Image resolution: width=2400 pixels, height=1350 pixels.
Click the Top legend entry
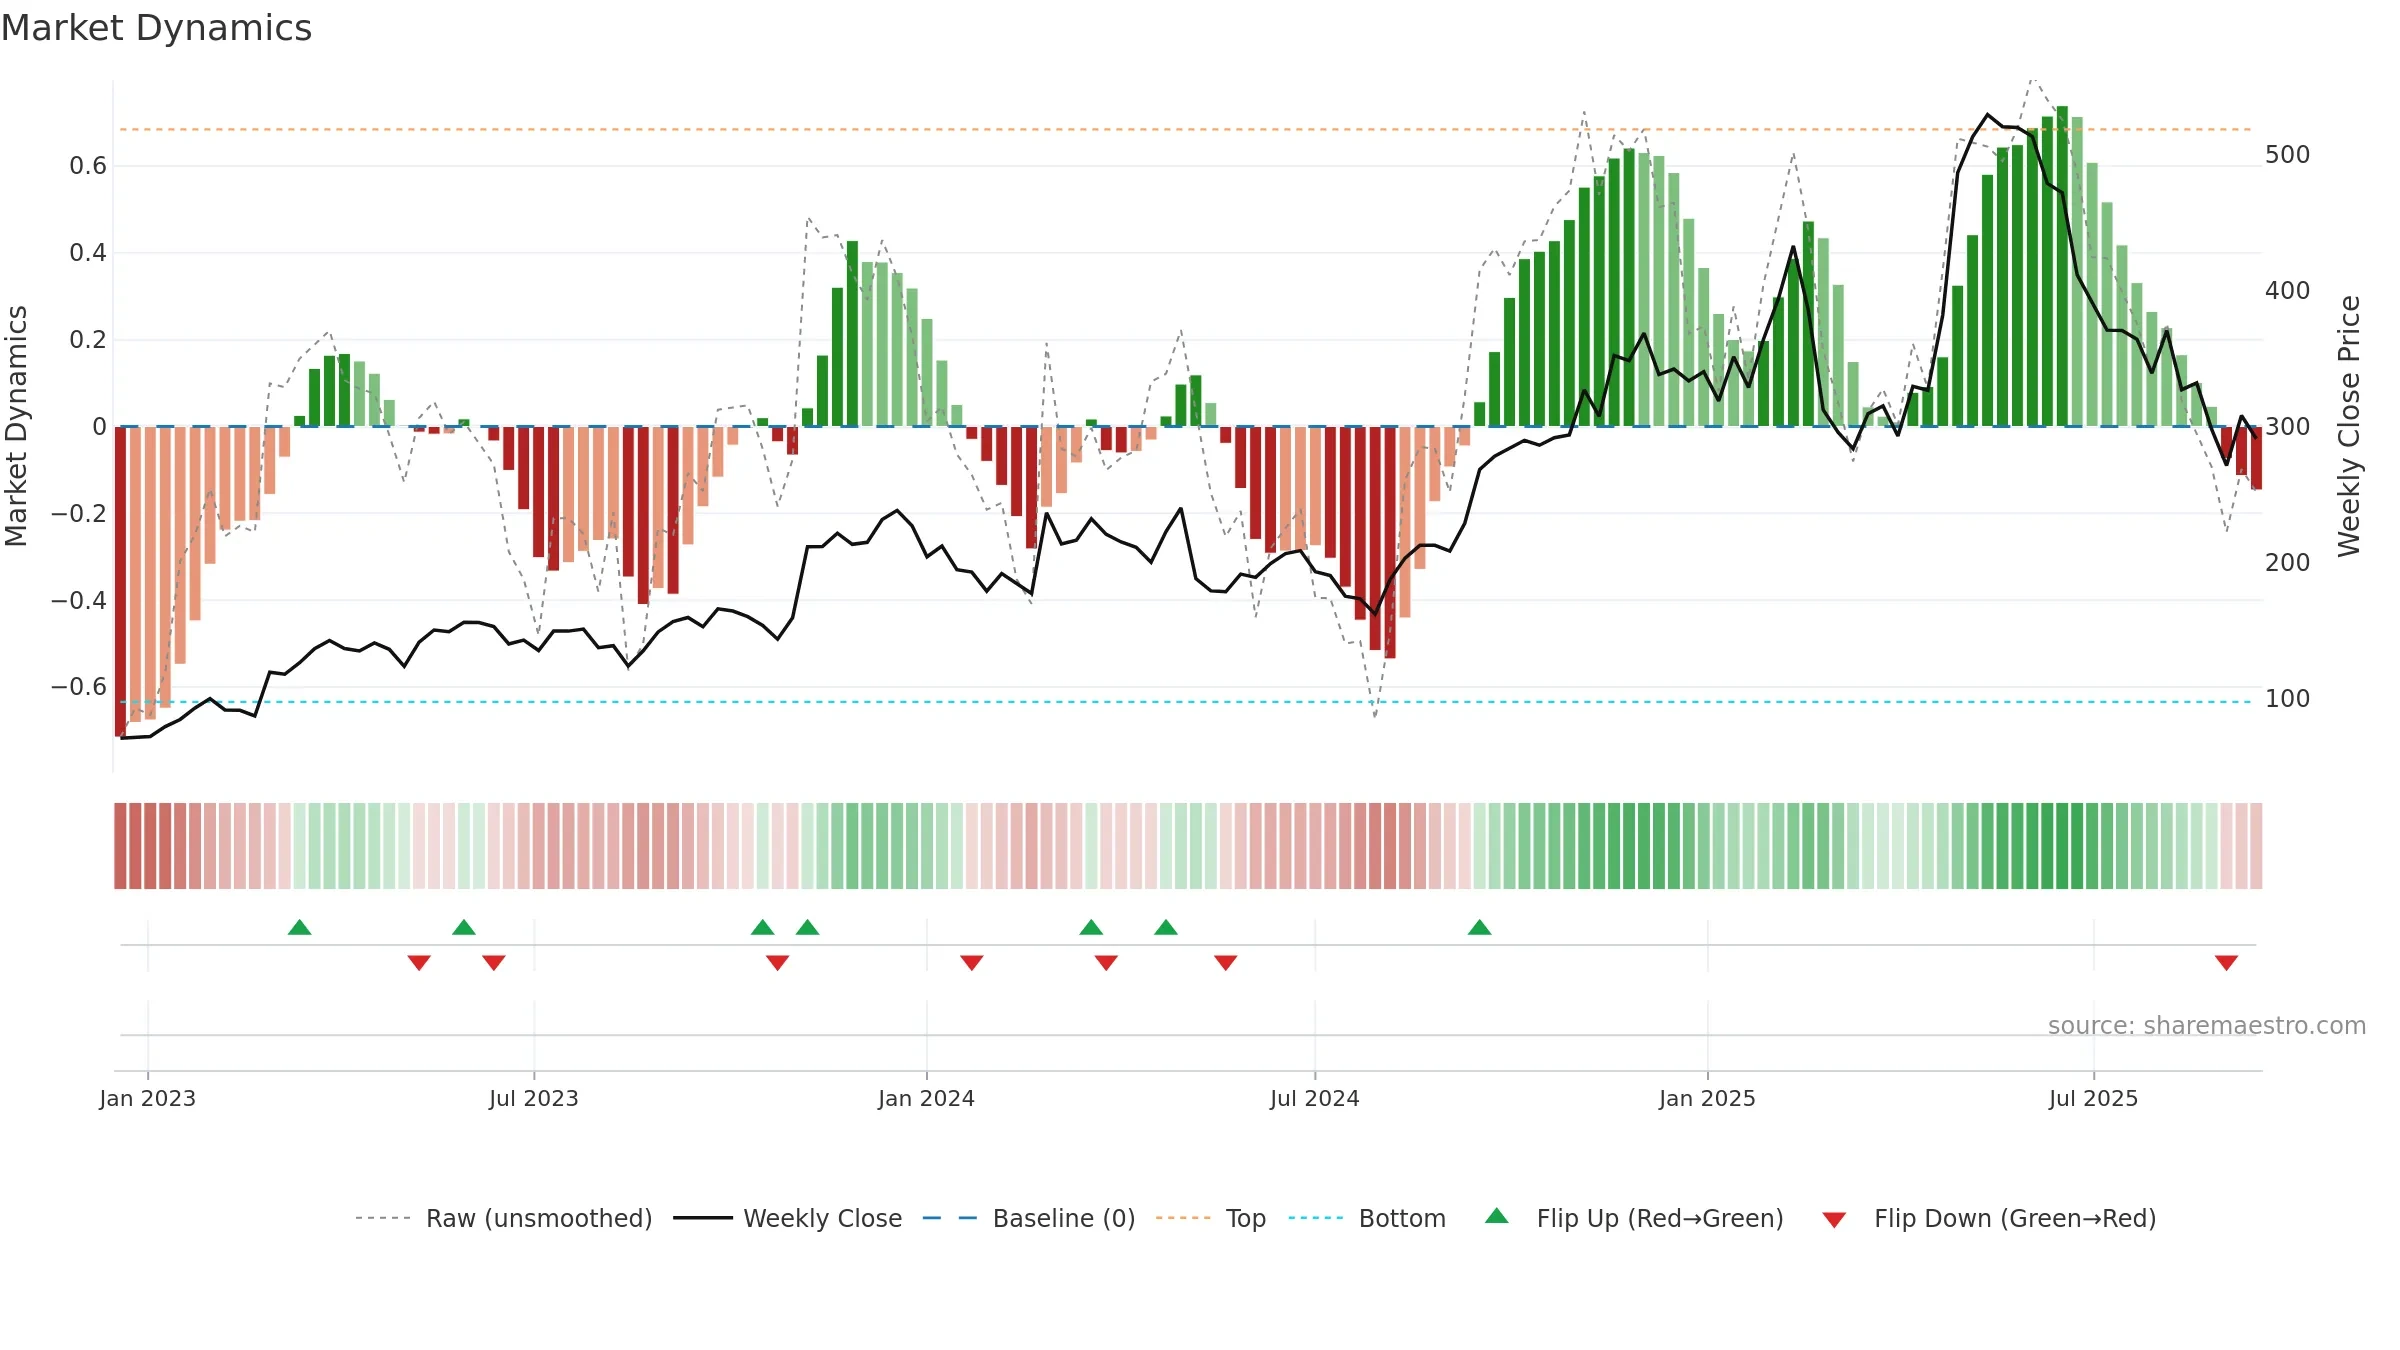1210,1218
